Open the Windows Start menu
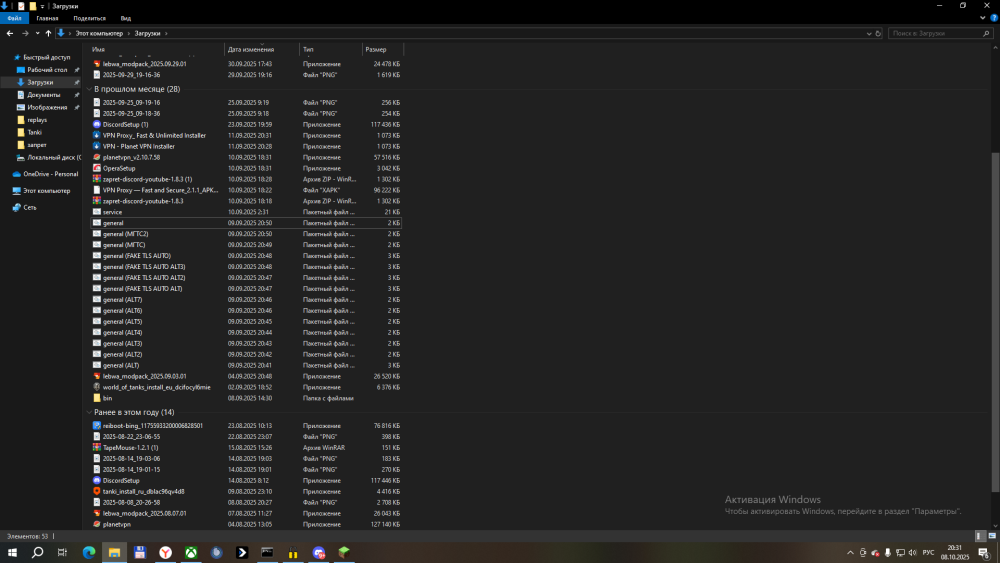1000x563 pixels. [x=12, y=552]
